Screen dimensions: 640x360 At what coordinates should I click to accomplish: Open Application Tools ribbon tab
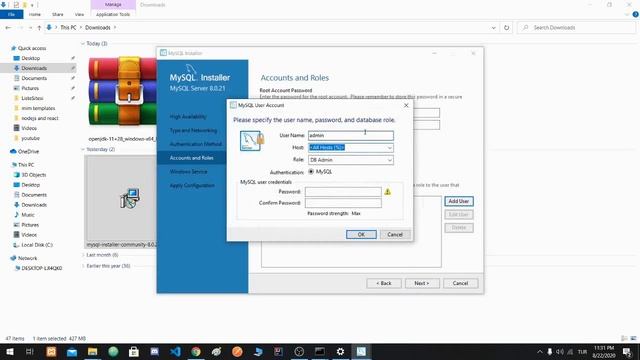[113, 14]
